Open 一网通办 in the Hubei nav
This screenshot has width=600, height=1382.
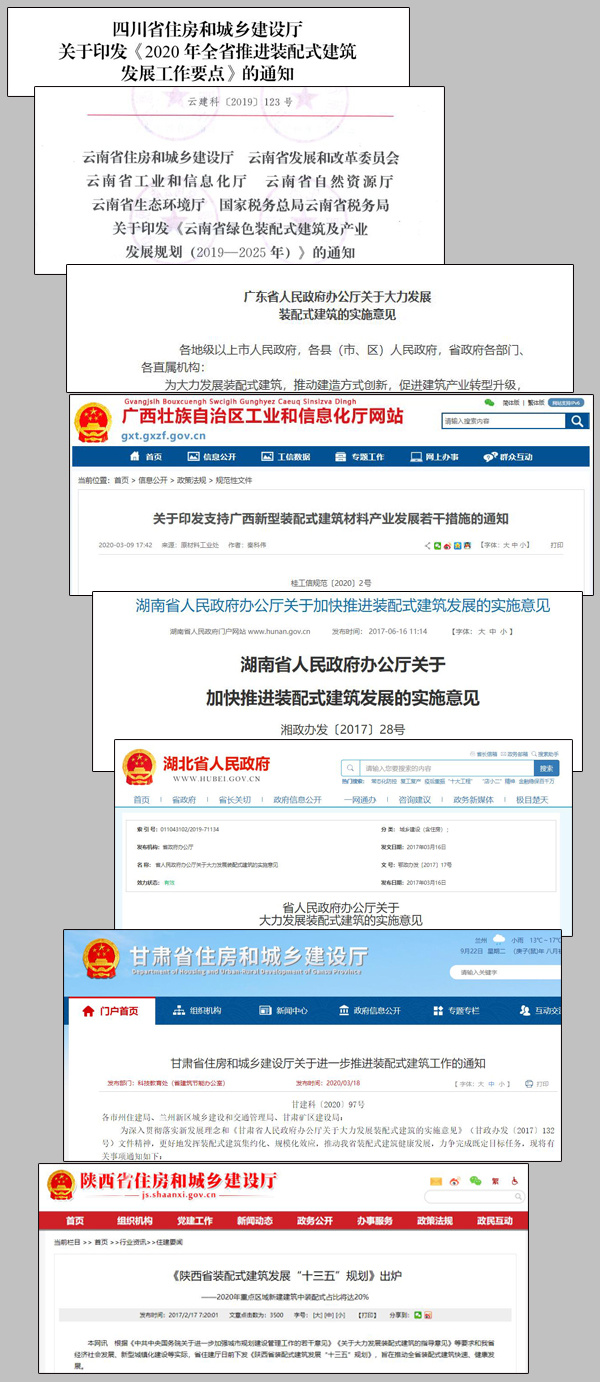click(x=360, y=800)
